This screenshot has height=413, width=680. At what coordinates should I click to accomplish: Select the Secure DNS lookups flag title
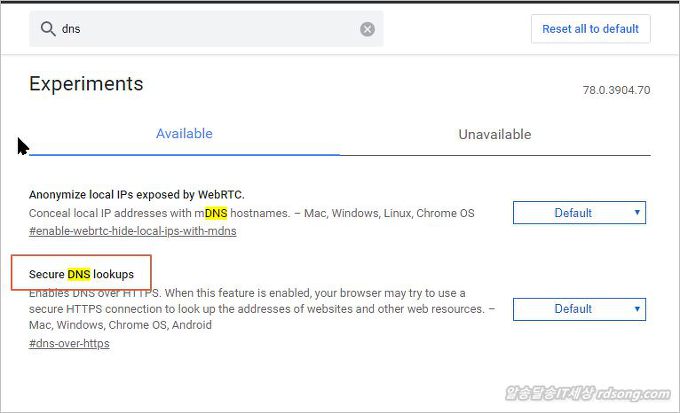pos(81,273)
